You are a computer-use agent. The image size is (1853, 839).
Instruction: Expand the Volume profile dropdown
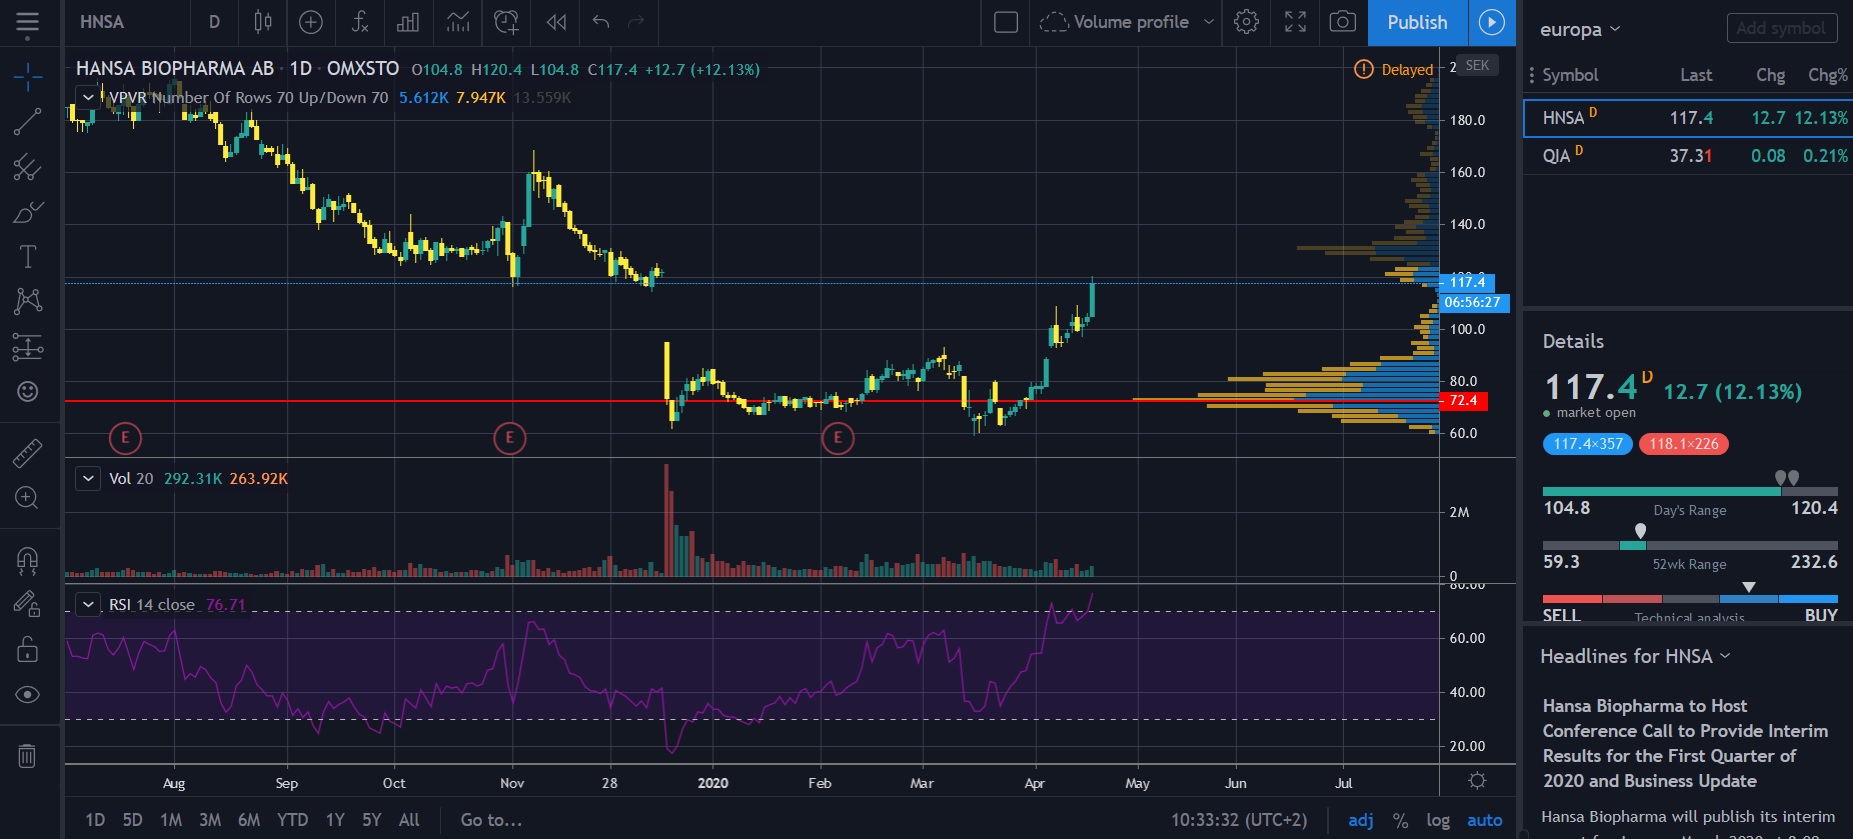pyautogui.click(x=1209, y=22)
